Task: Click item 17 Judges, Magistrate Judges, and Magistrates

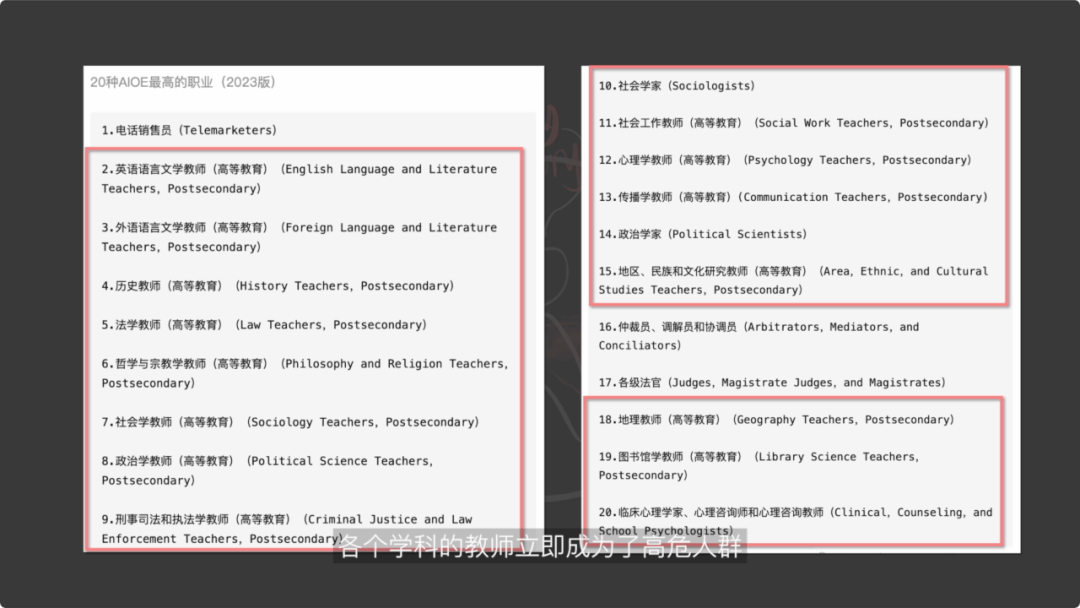Action: tap(771, 382)
